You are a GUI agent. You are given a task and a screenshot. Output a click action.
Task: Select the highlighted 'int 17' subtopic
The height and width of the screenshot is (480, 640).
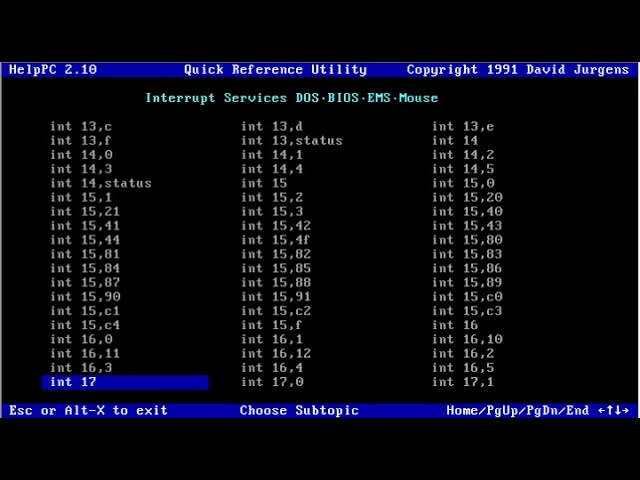pyautogui.click(x=125, y=382)
